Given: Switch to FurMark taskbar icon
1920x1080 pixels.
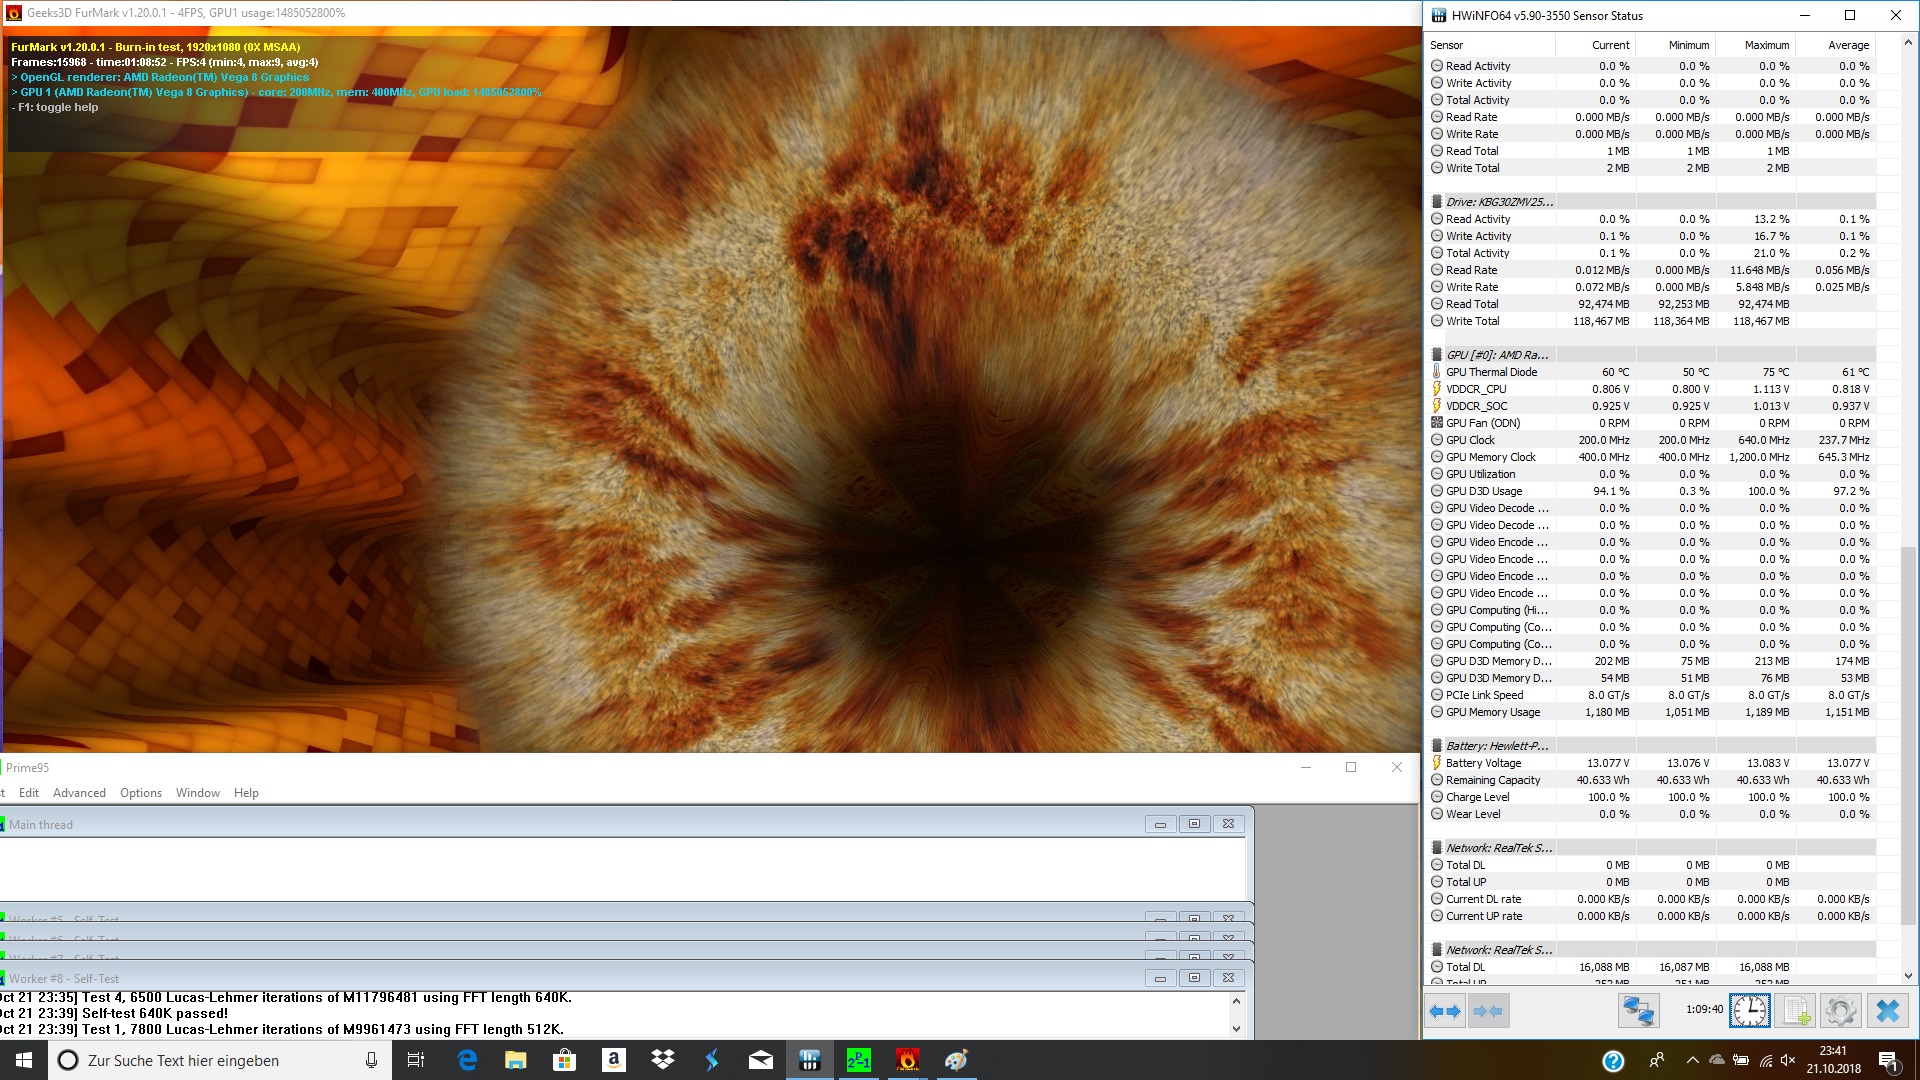Looking at the screenshot, I should (907, 1060).
